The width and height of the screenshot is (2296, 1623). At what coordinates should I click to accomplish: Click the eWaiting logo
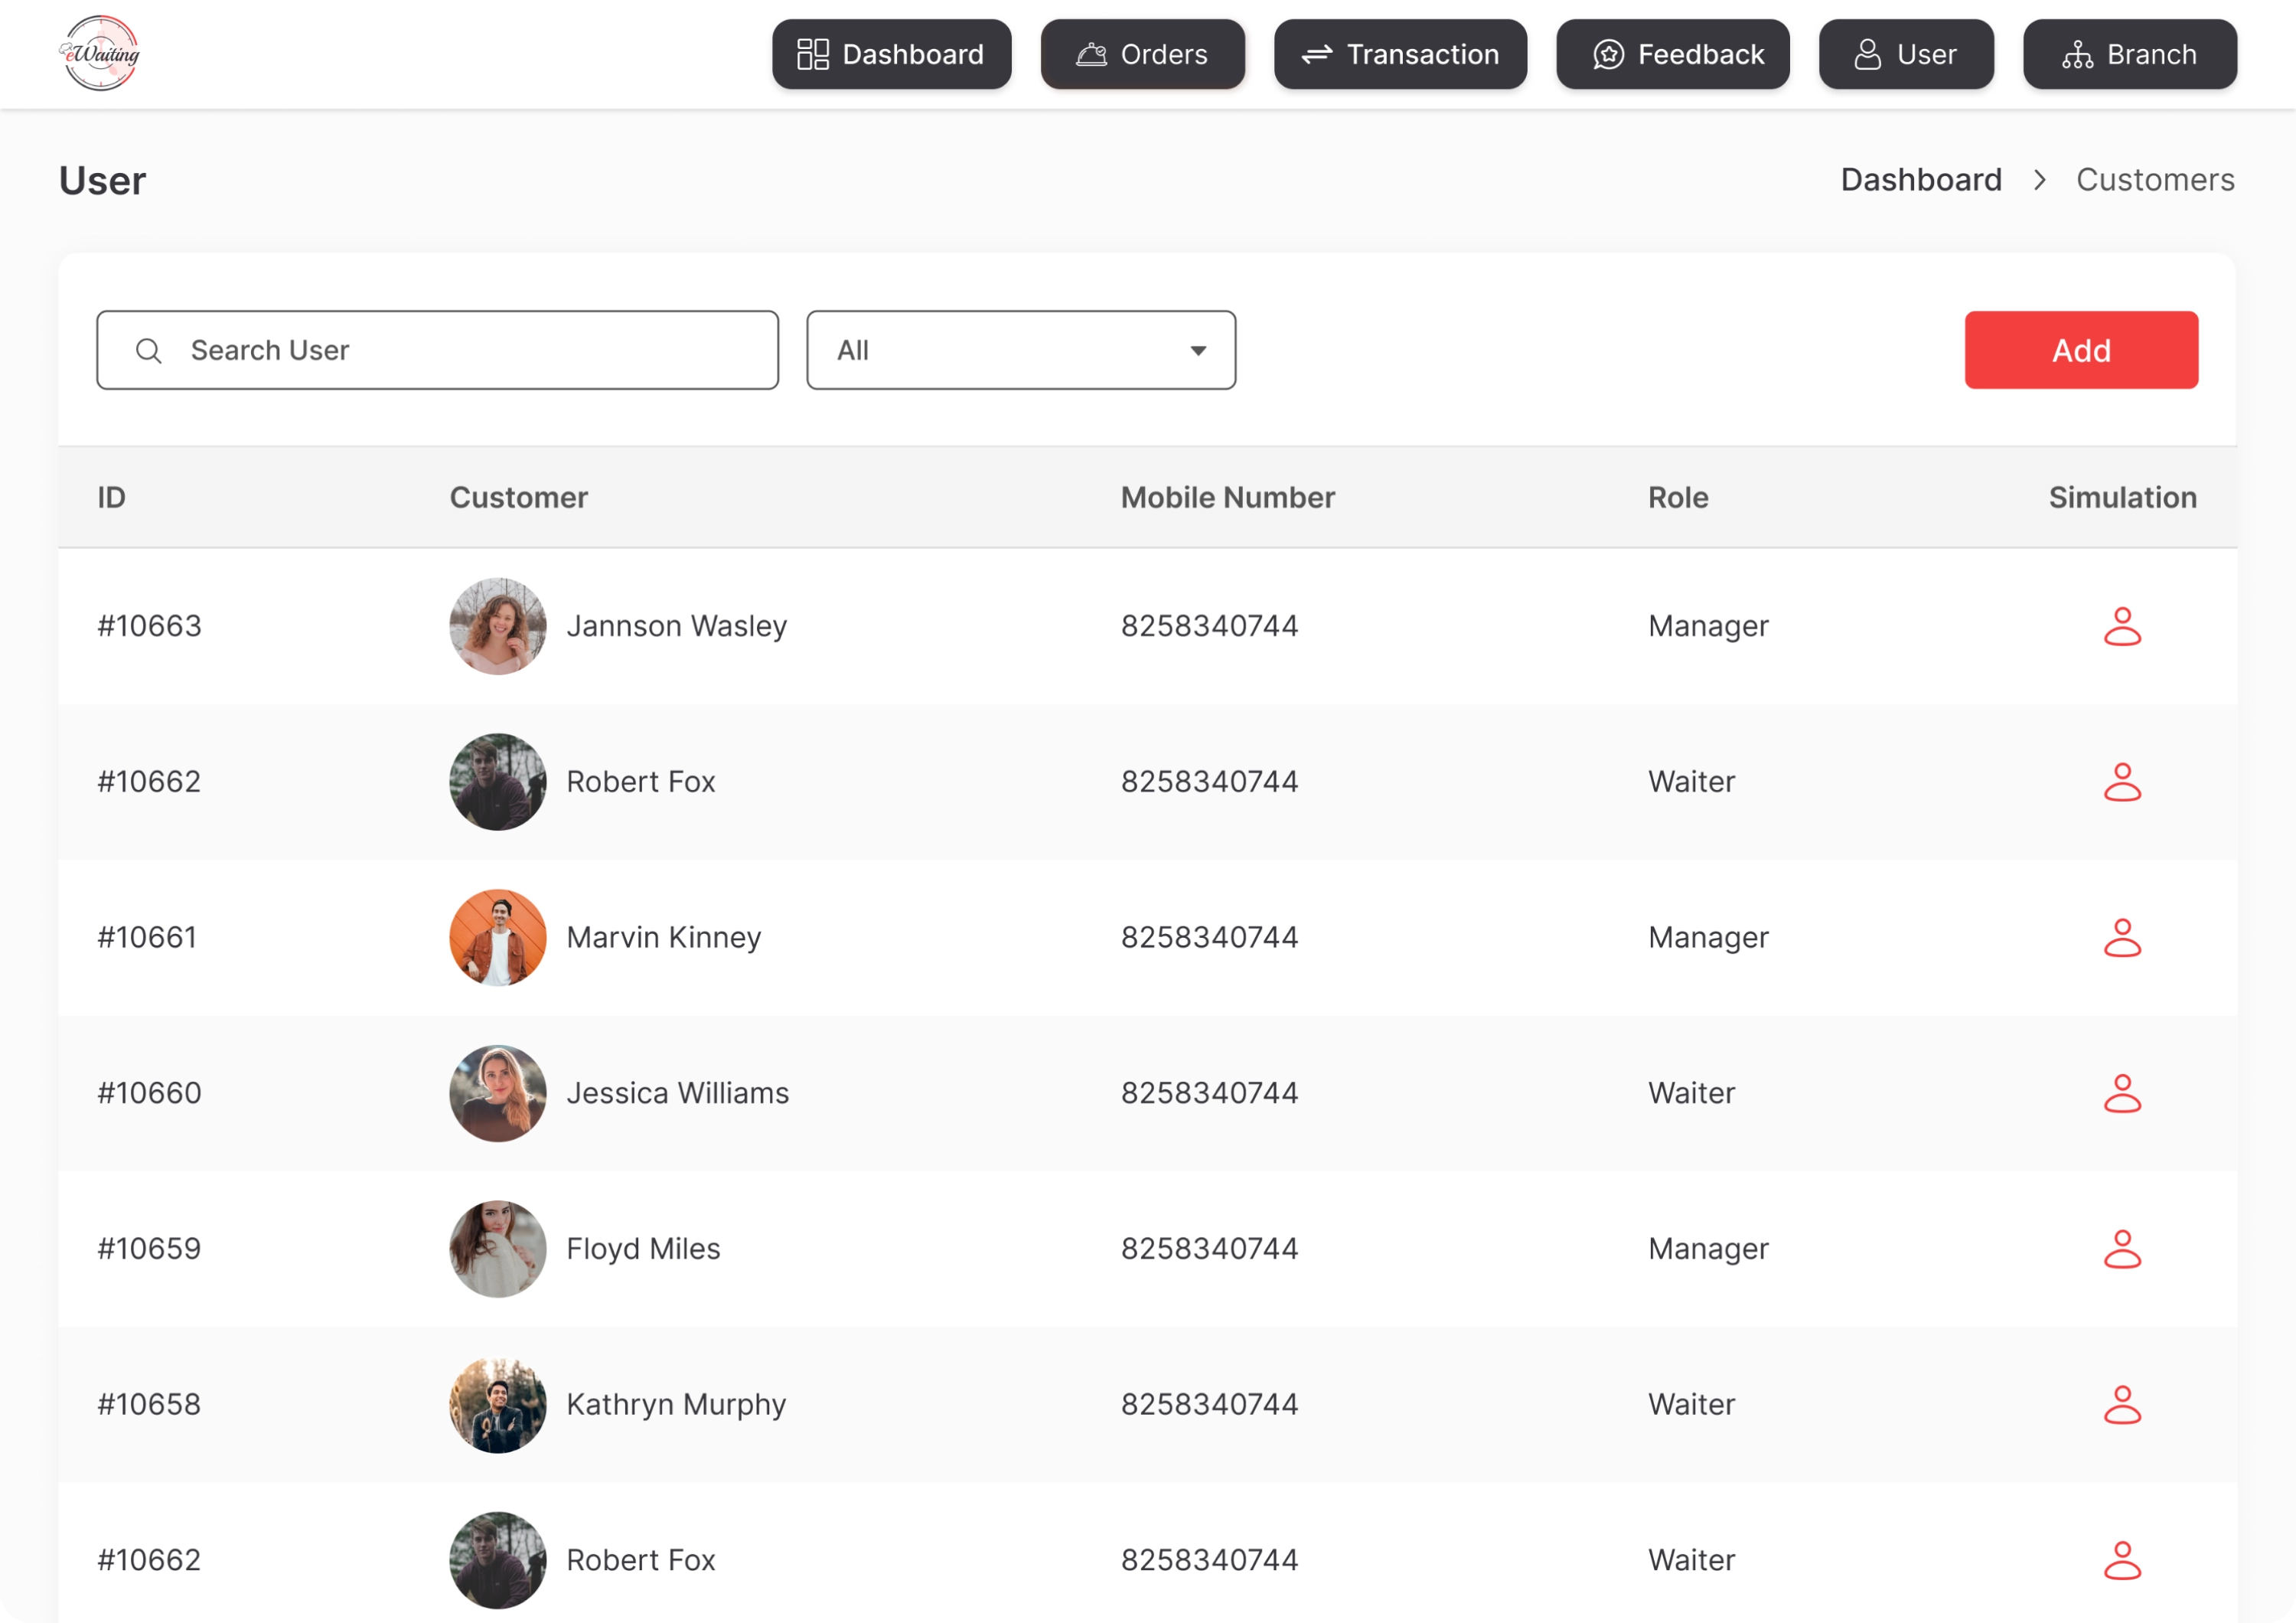pyautogui.click(x=100, y=54)
